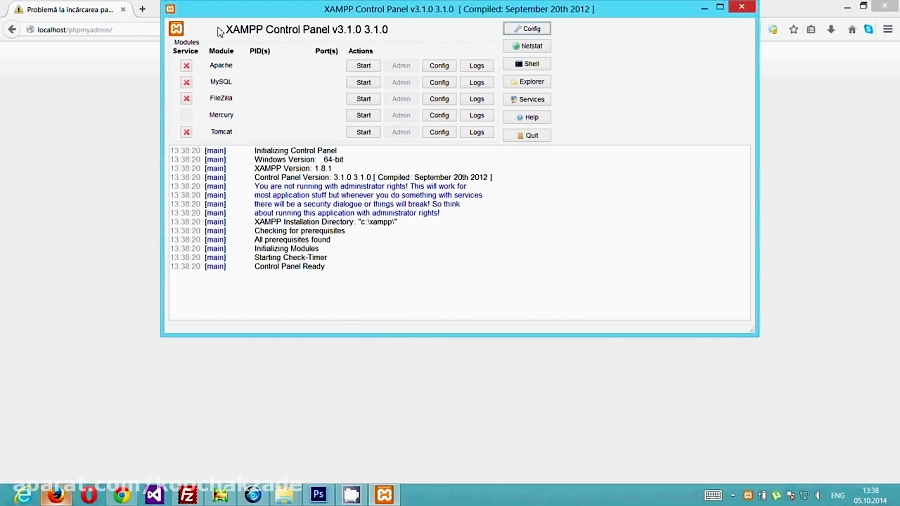Screen dimensions: 900x506
Task: Open Internet Explorer from the taskbar
Action: (24, 495)
